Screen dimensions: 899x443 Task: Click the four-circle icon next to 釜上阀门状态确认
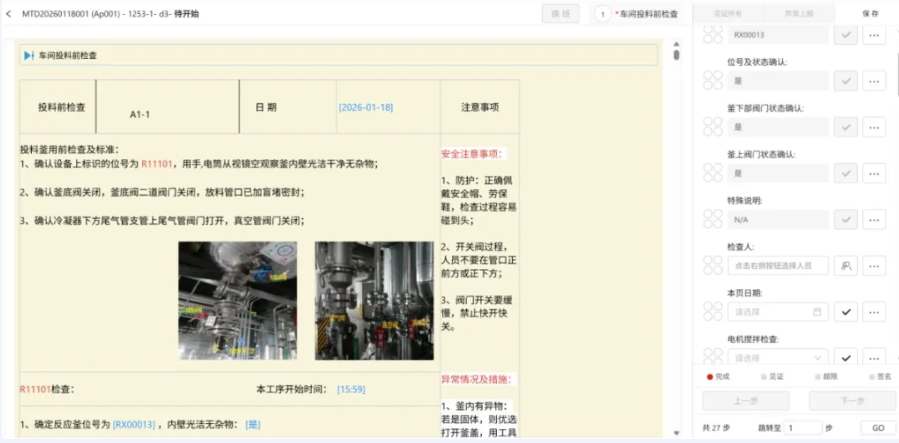[712, 173]
